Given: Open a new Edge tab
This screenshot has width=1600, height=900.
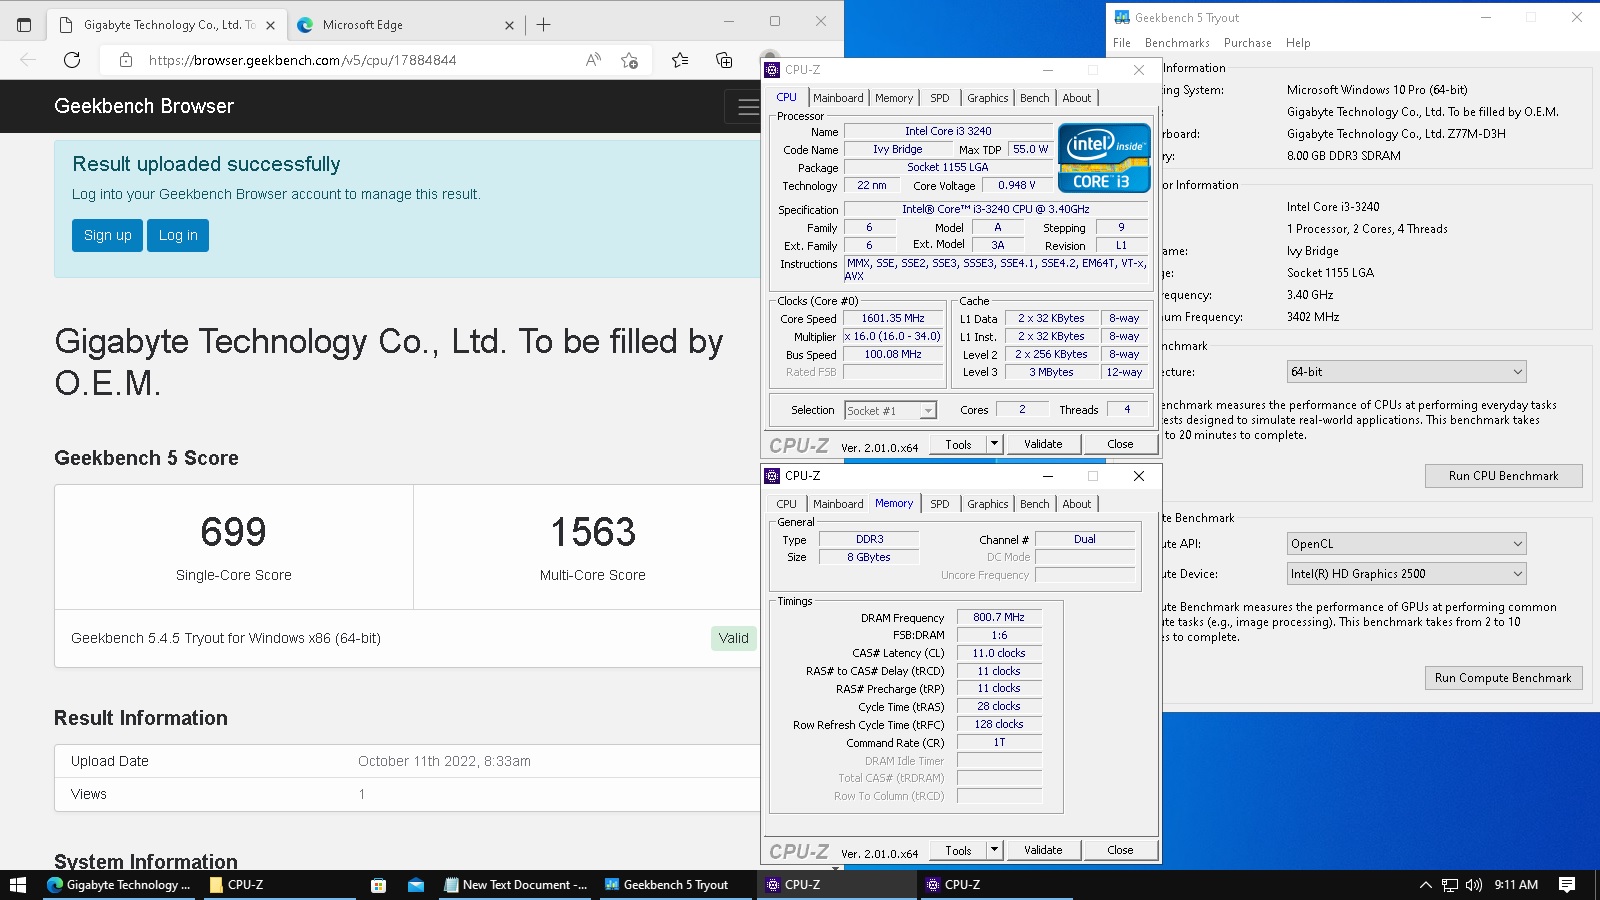Looking at the screenshot, I should pos(543,25).
